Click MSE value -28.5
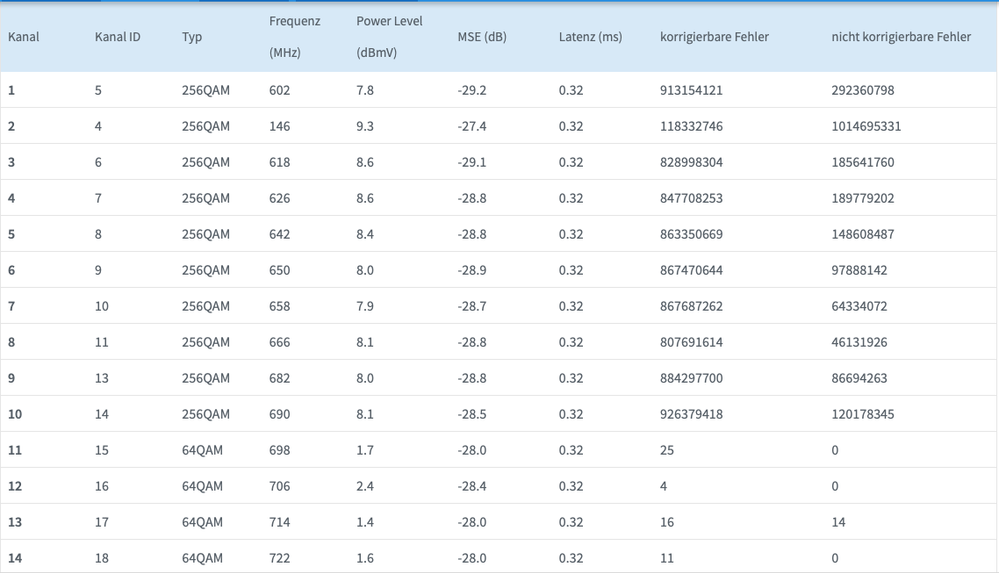 point(471,414)
